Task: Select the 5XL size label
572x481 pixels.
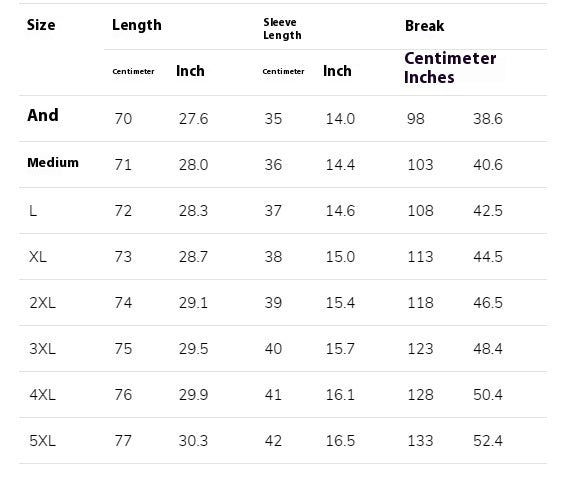Action: tap(42, 441)
